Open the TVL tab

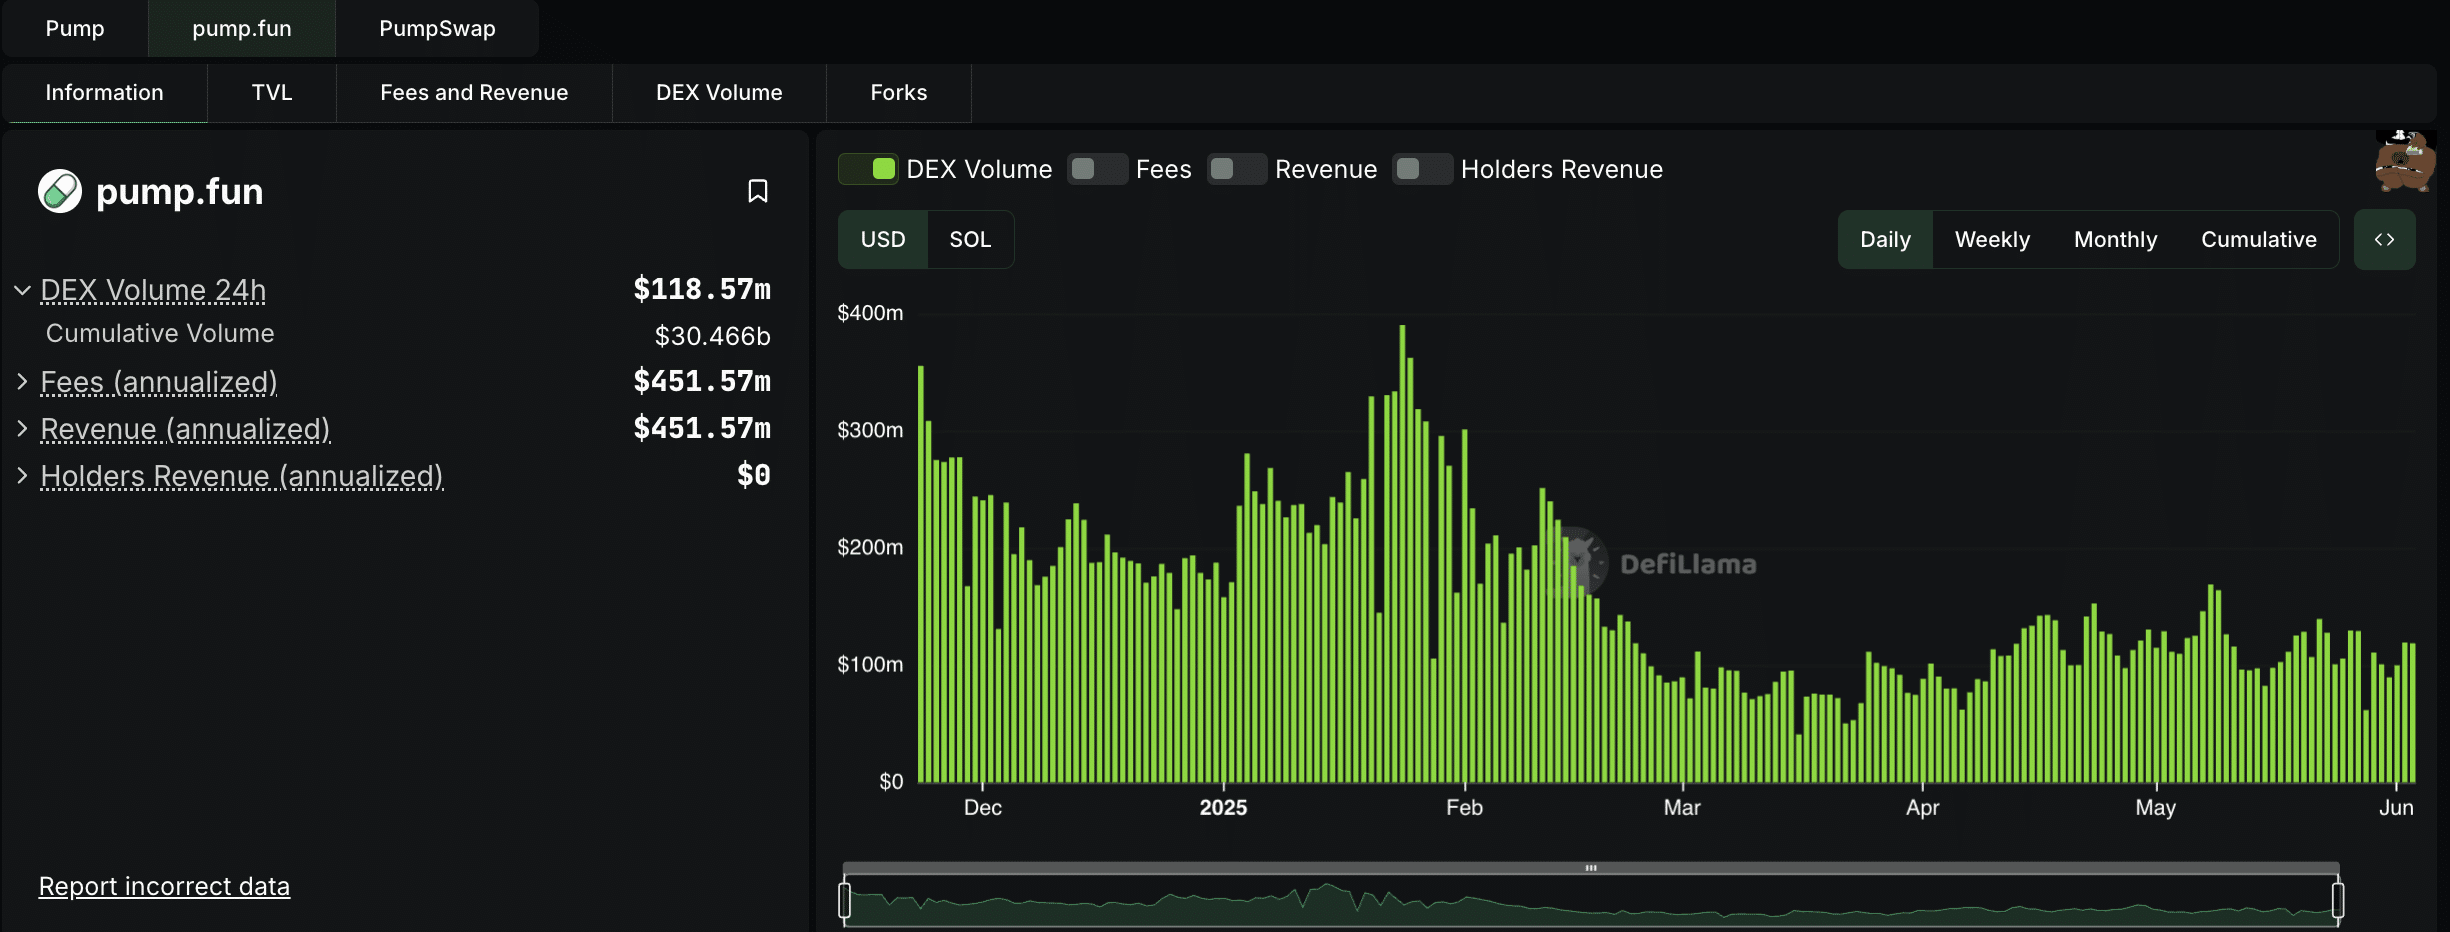[272, 93]
